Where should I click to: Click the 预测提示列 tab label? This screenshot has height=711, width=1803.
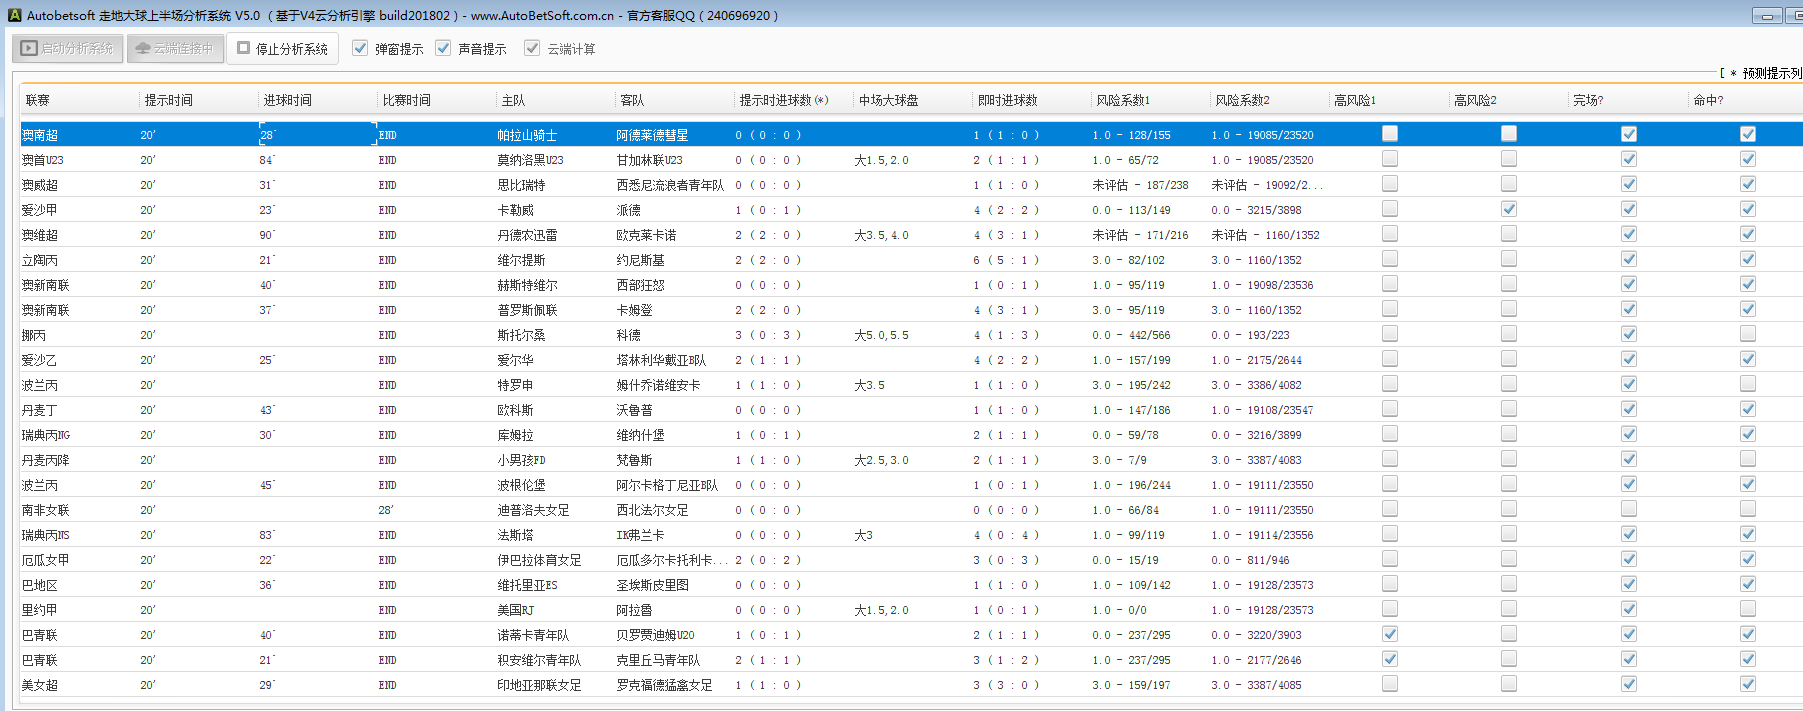tap(1771, 73)
